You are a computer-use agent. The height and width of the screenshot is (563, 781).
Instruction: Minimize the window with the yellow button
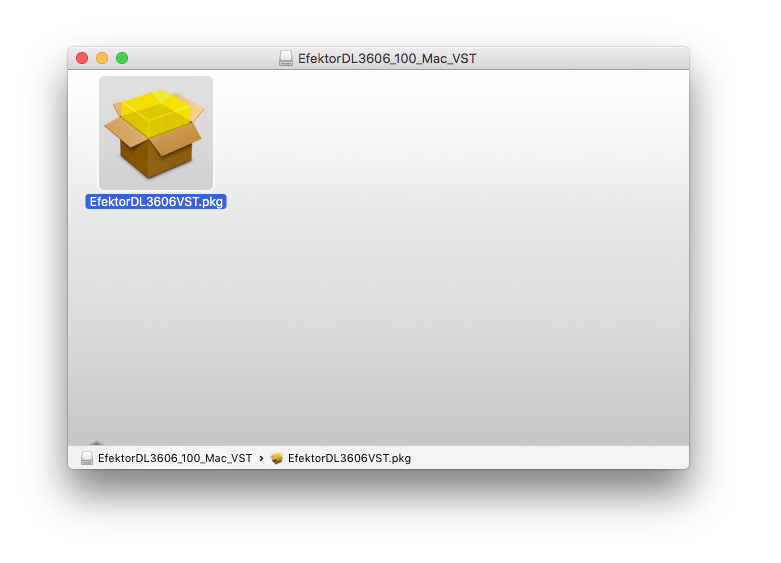[102, 58]
